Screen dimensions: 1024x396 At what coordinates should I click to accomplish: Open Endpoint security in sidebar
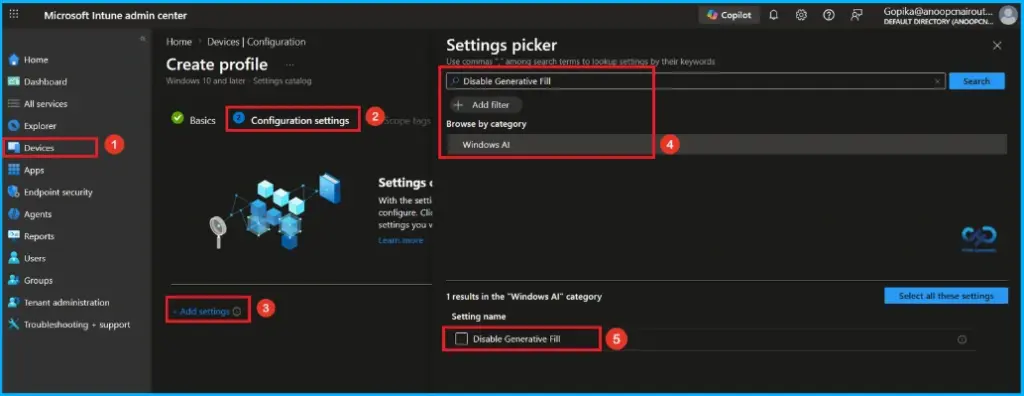(58, 192)
